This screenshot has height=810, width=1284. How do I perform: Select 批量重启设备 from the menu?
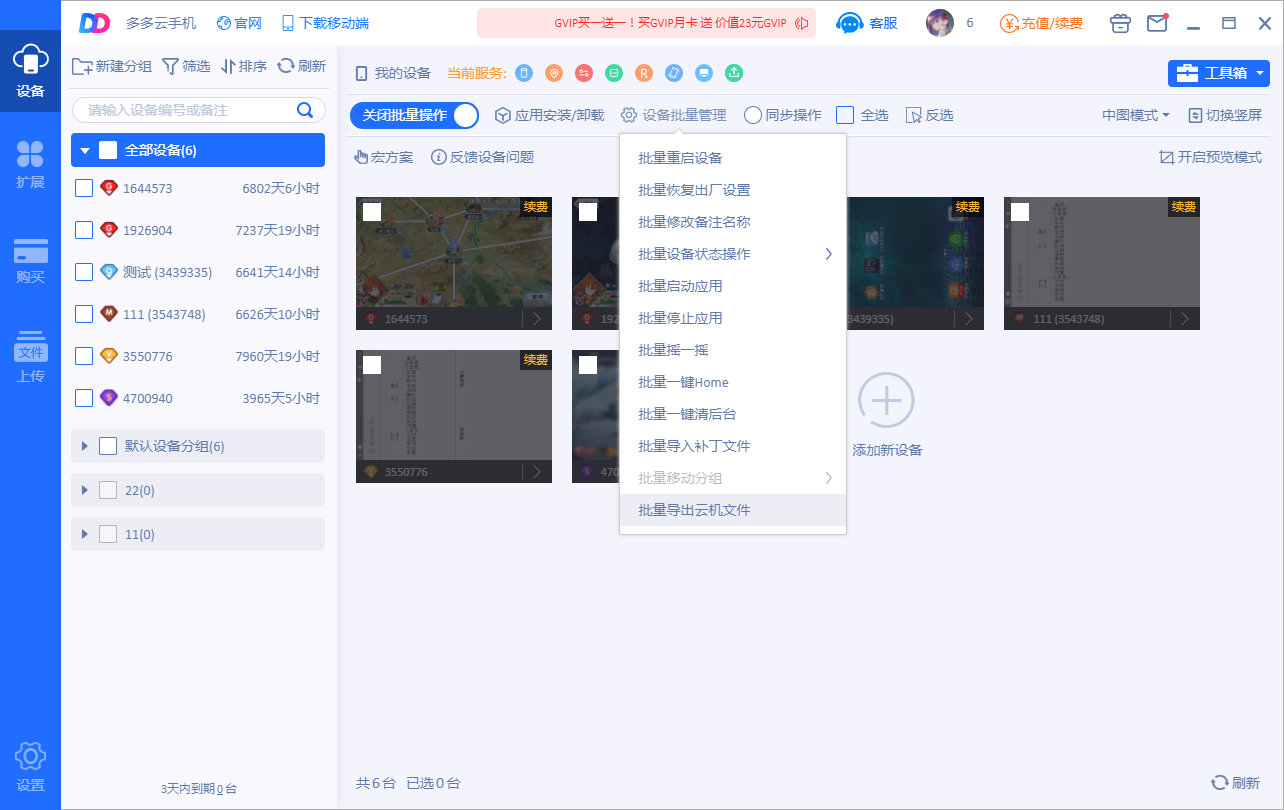click(x=680, y=158)
